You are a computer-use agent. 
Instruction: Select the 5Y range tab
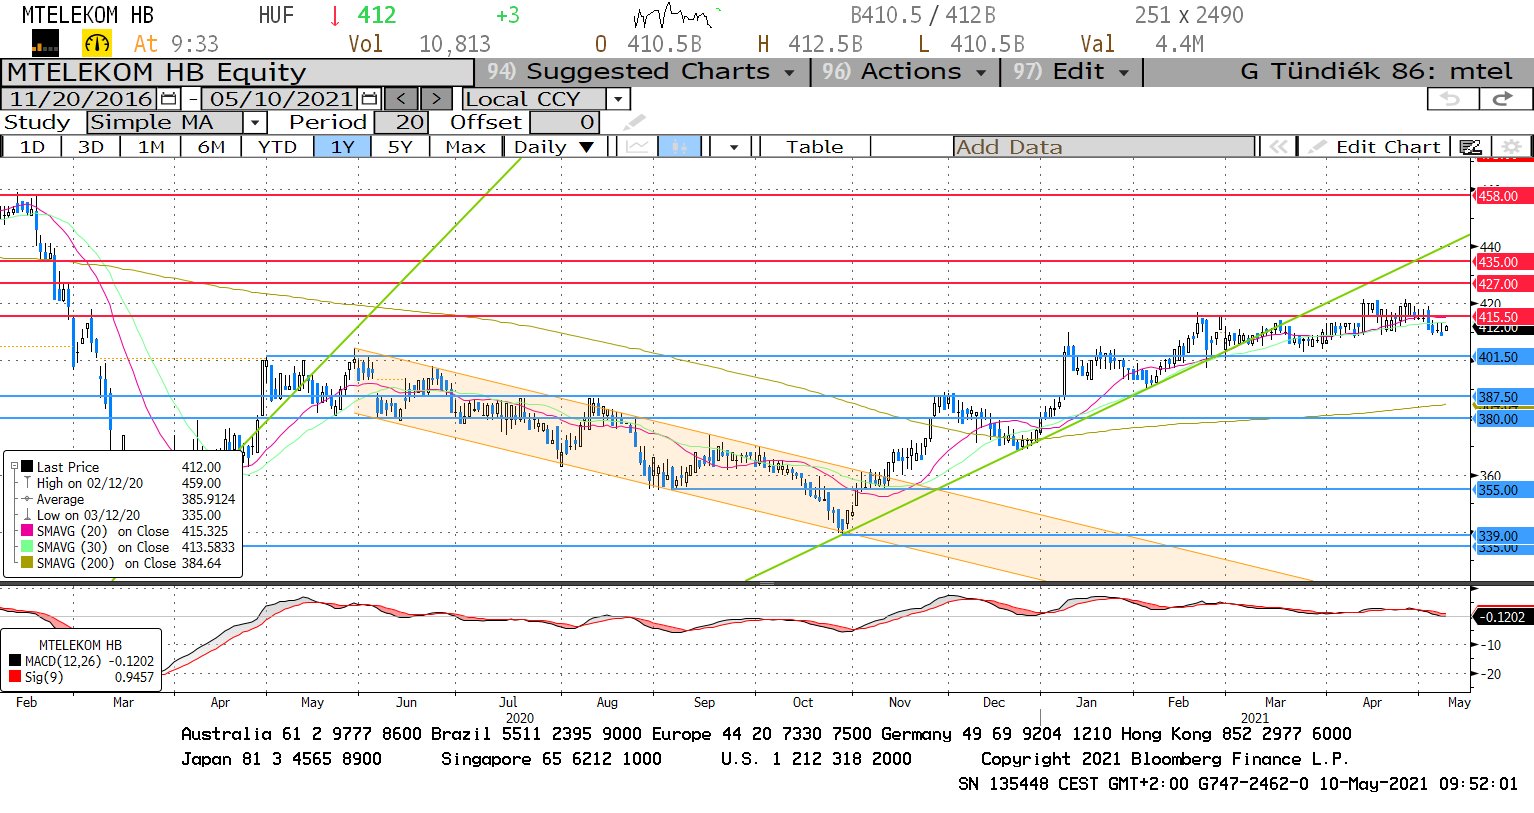[400, 147]
